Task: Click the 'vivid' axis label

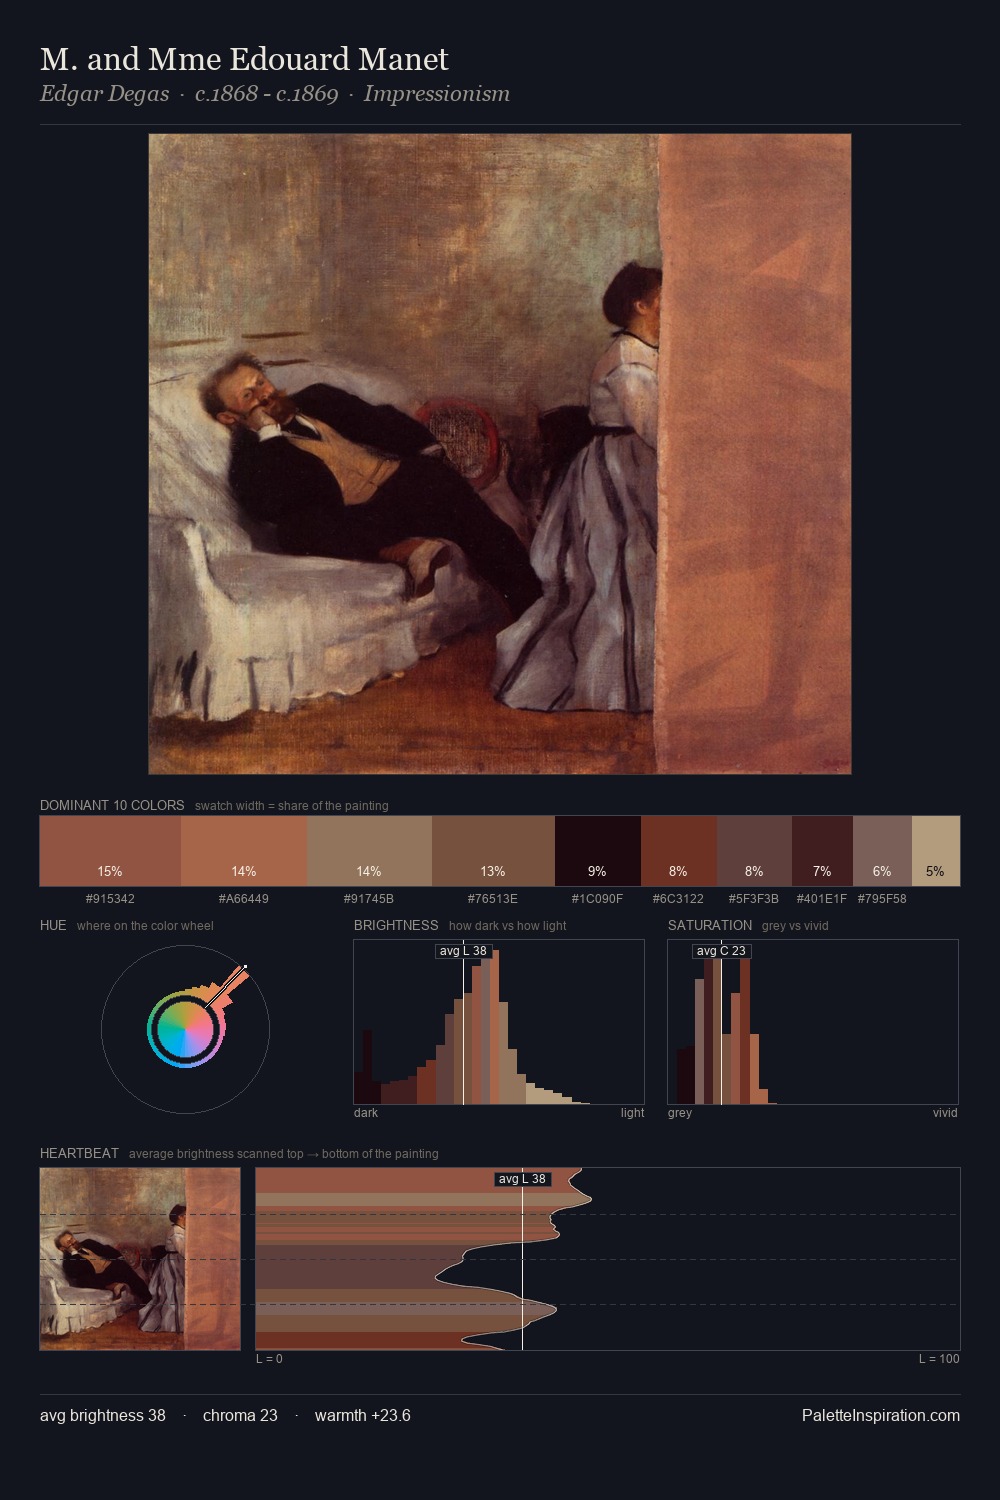Action: point(945,1113)
